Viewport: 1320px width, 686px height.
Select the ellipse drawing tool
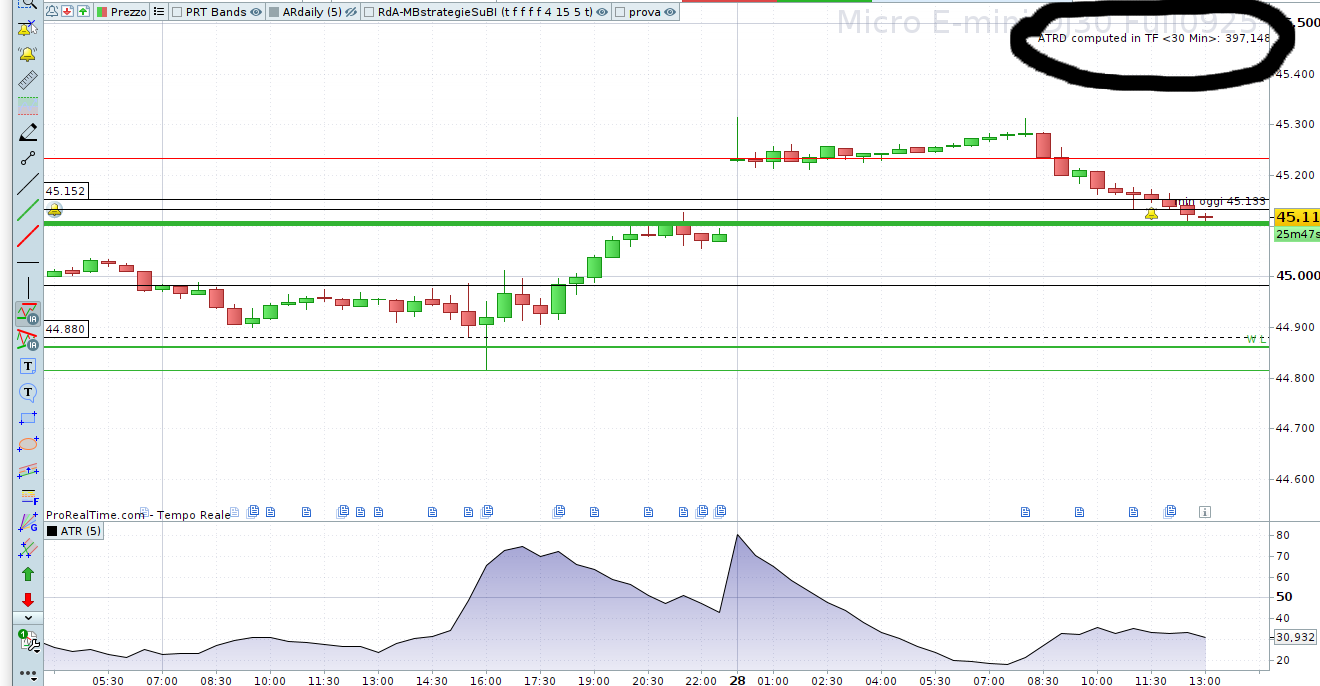(x=27, y=443)
